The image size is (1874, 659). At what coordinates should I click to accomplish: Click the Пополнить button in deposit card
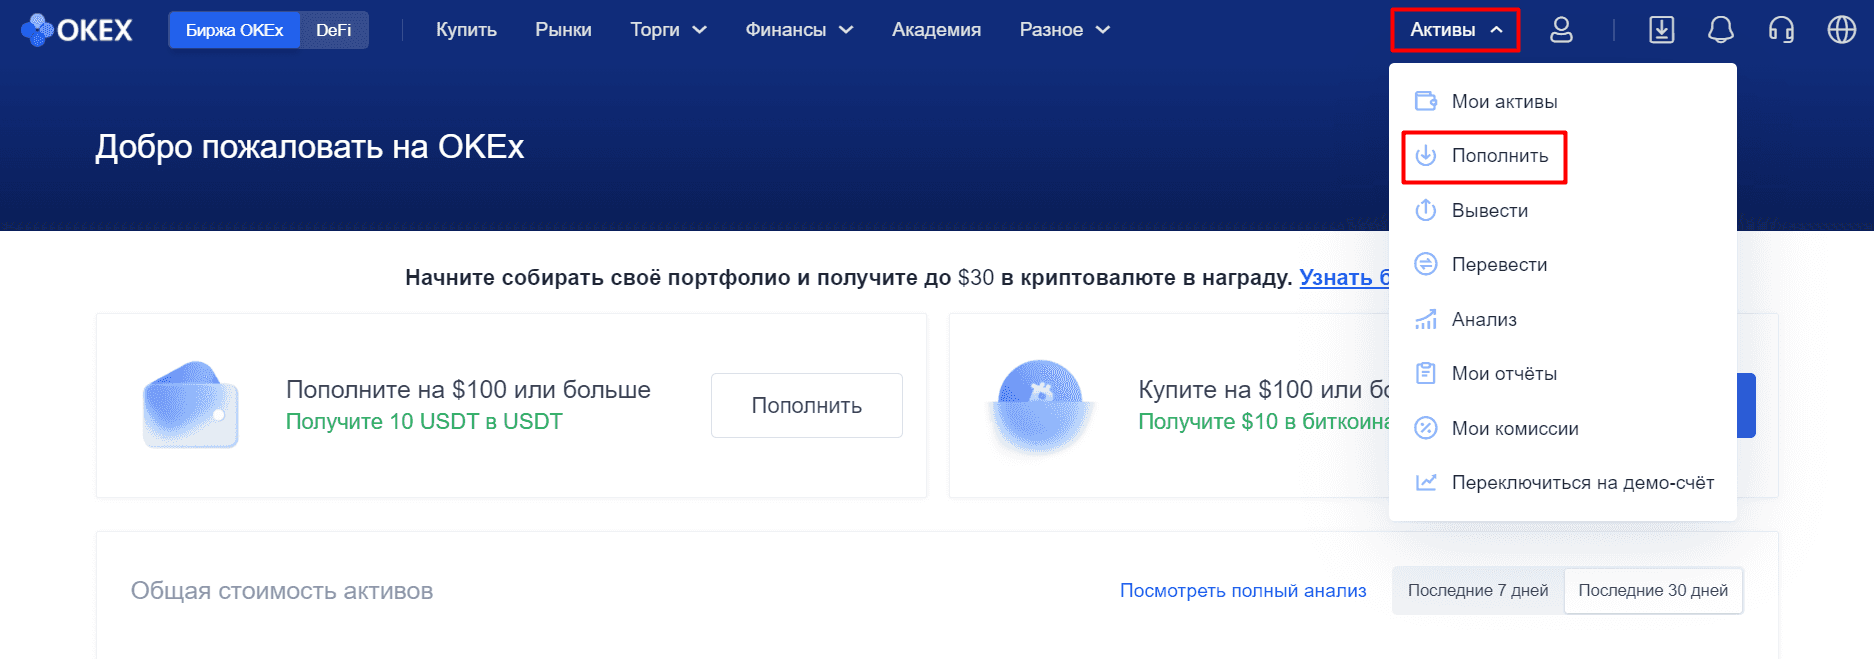807,405
